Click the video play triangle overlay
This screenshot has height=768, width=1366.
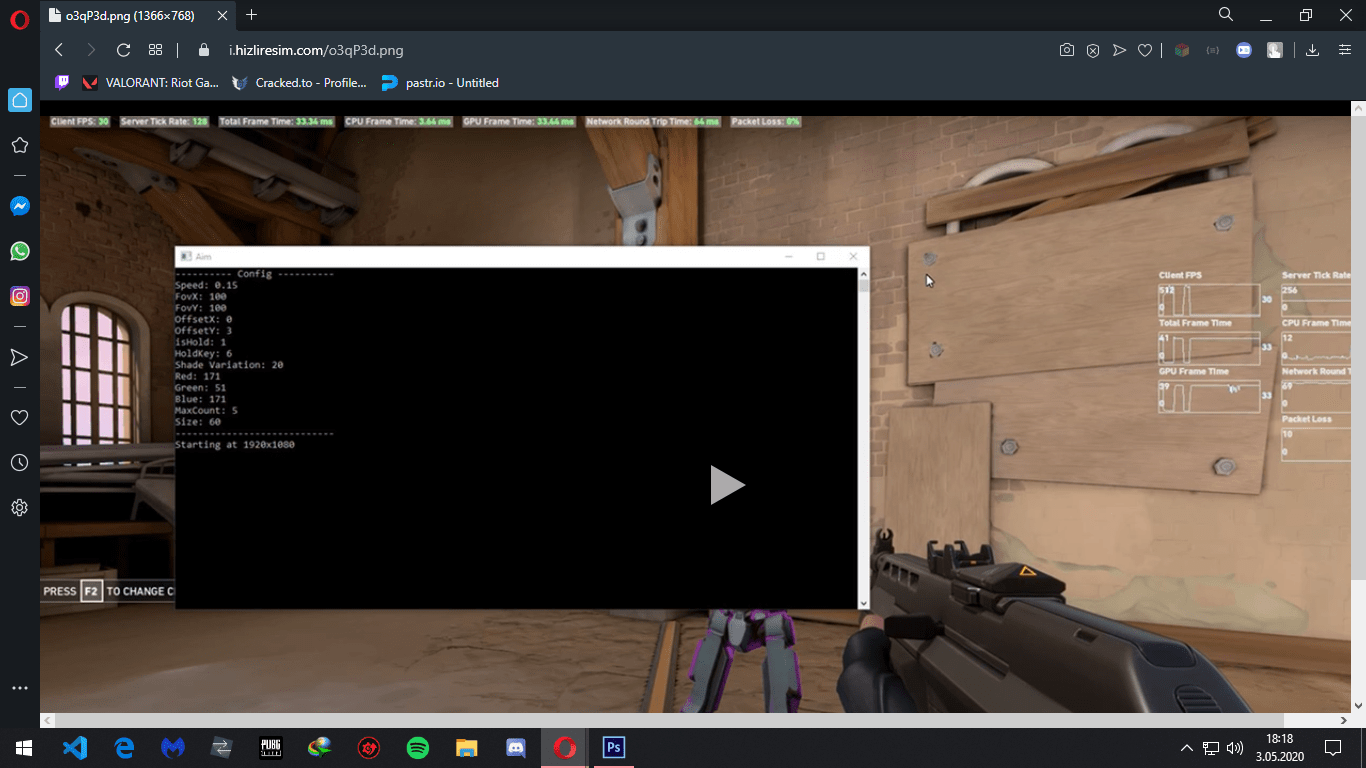[727, 485]
